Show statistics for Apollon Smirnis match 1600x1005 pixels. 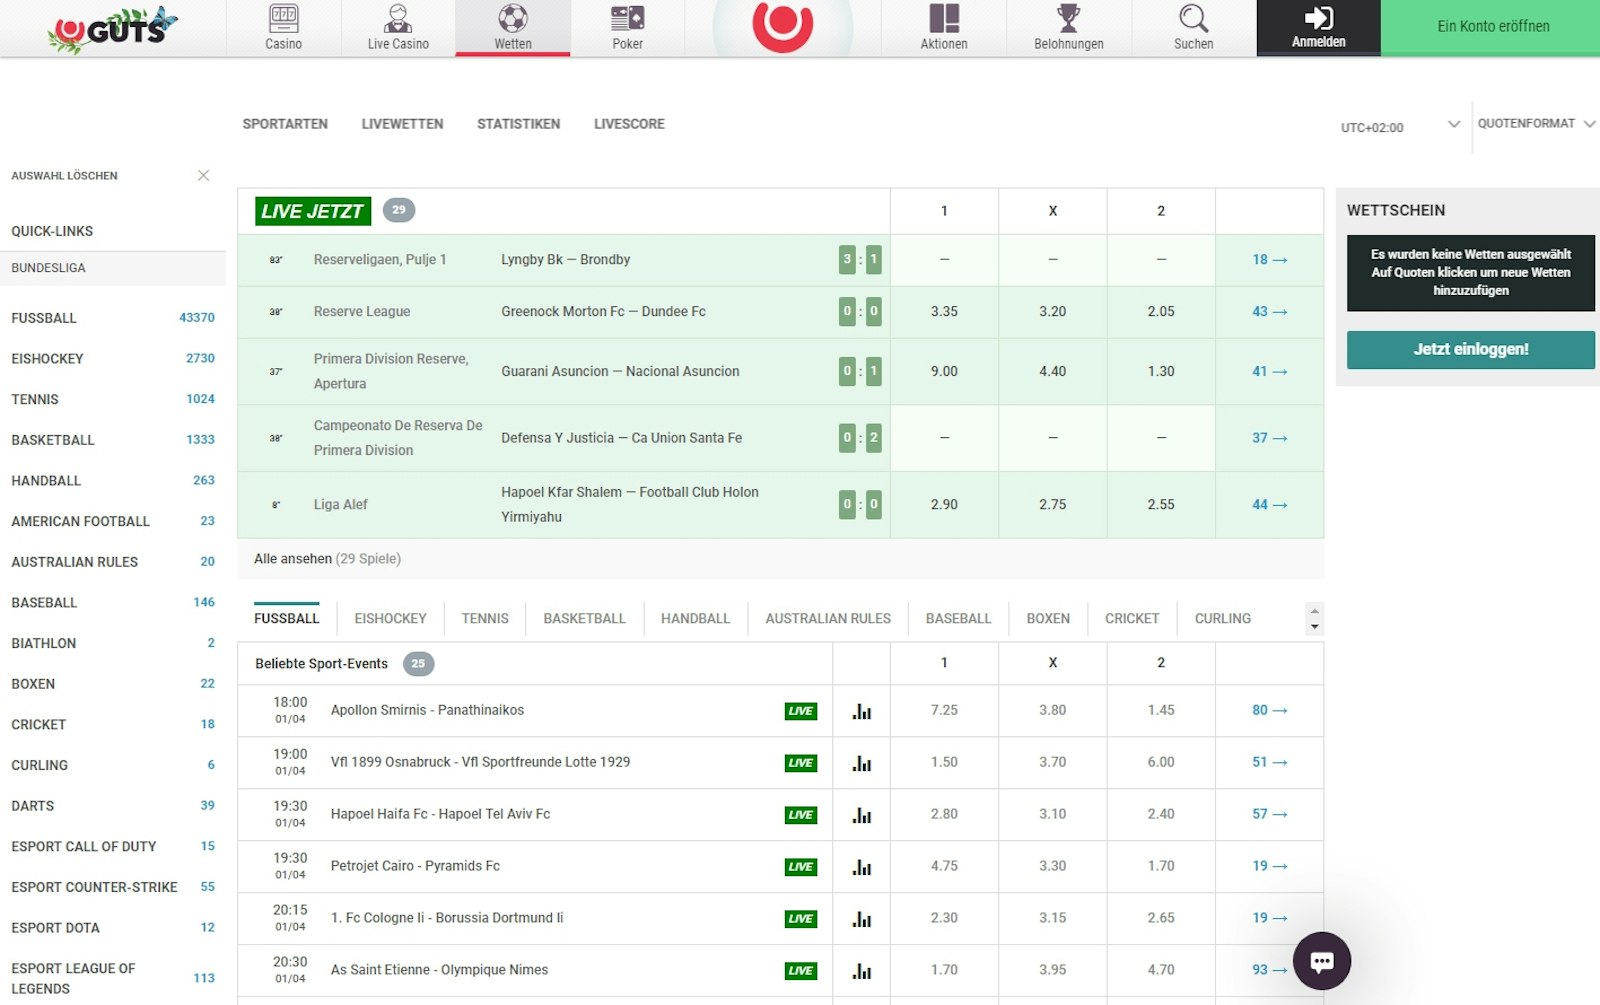tap(861, 711)
